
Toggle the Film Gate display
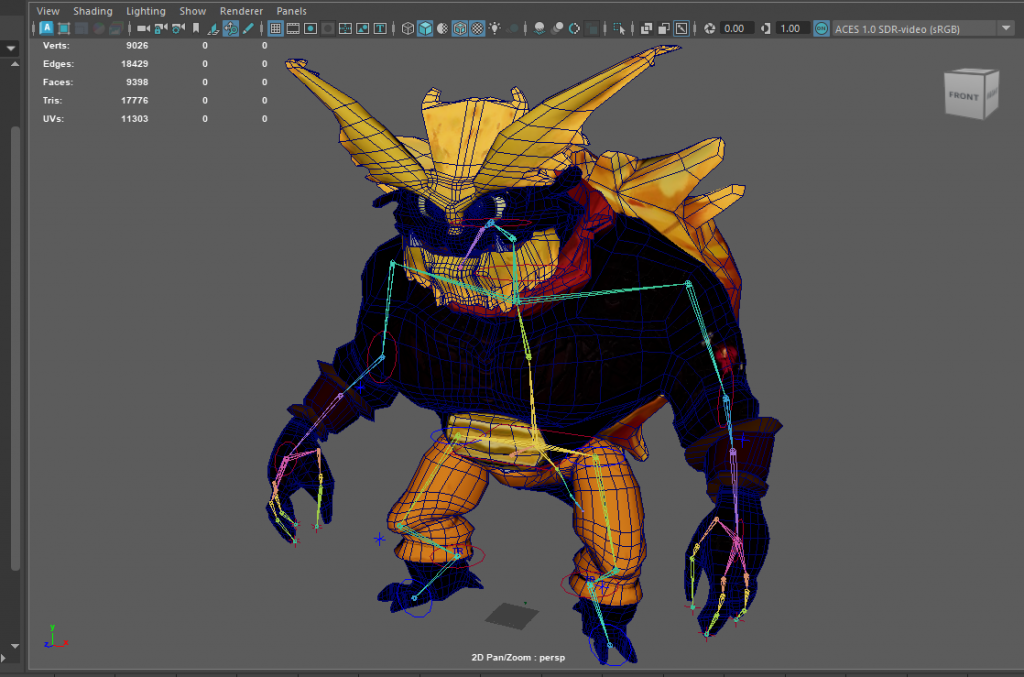coord(293,28)
